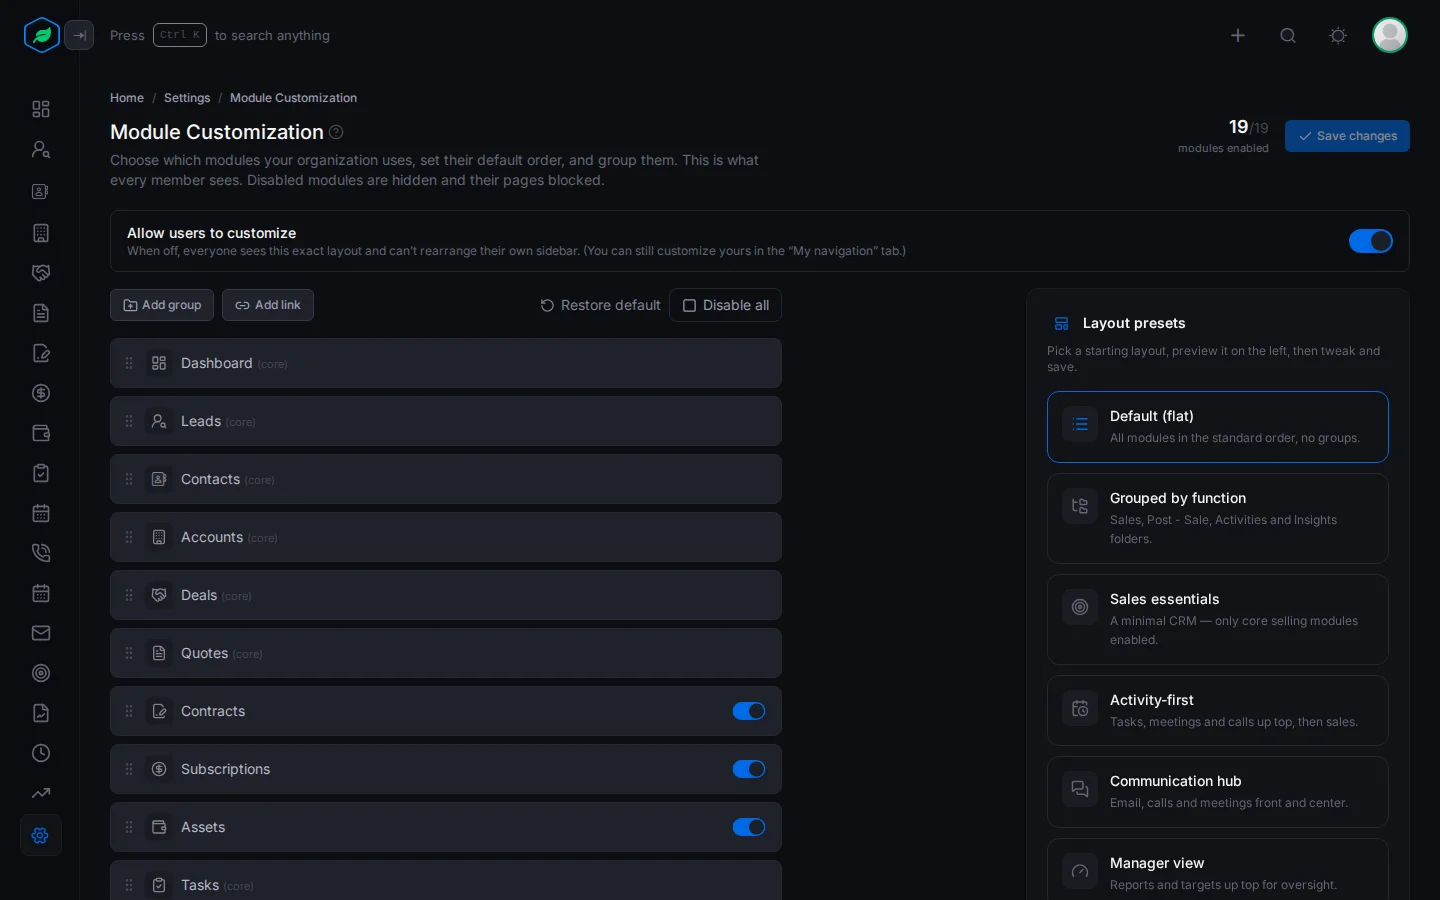Open Settings gear icon in sidebar
Image resolution: width=1440 pixels, height=900 pixels.
(41, 835)
